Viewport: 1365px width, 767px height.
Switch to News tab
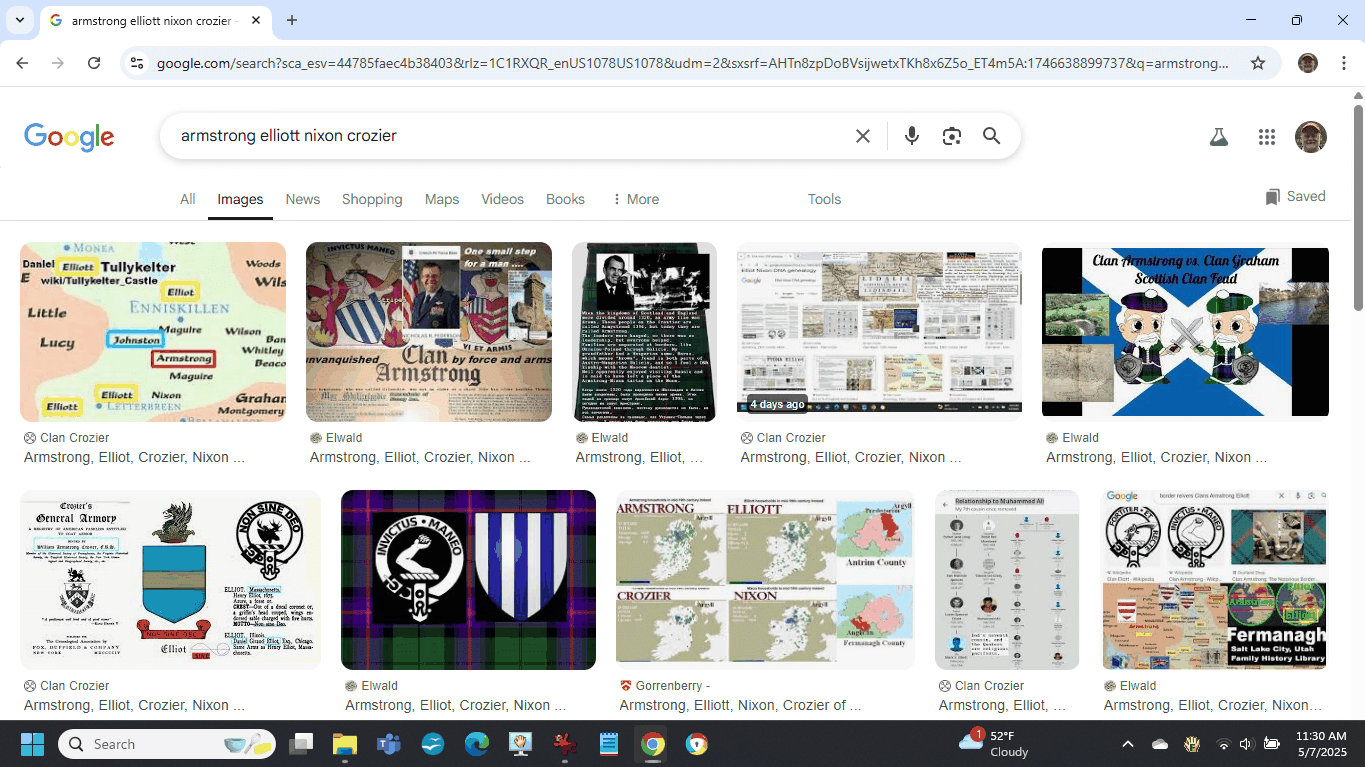point(303,199)
